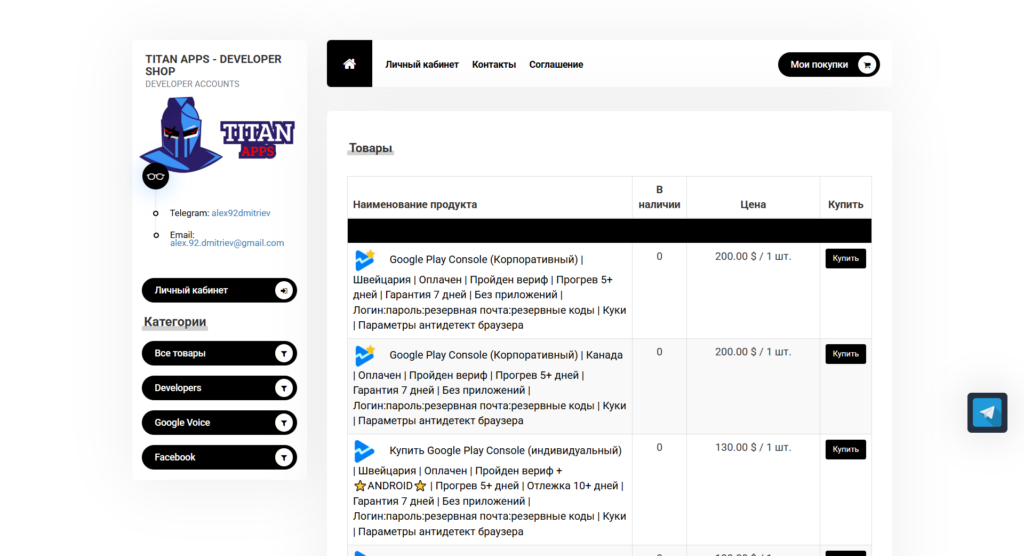The height and width of the screenshot is (556, 1024).
Task: Open the Мои покупки button
Action: click(x=829, y=65)
